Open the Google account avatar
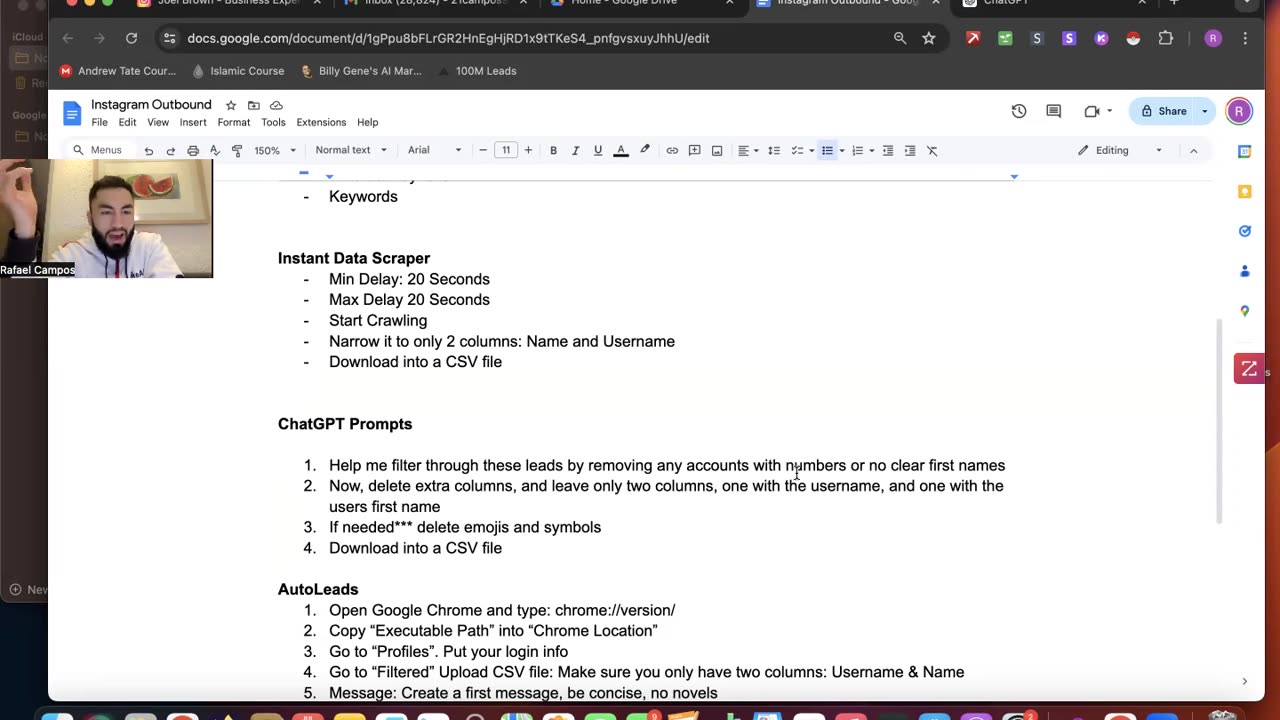Image resolution: width=1280 pixels, height=720 pixels. tap(1239, 111)
